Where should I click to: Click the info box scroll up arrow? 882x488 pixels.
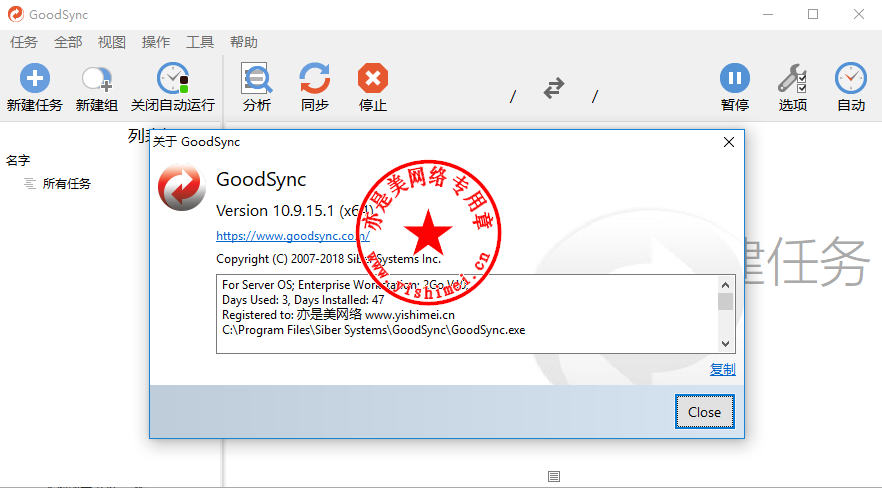pos(725,285)
